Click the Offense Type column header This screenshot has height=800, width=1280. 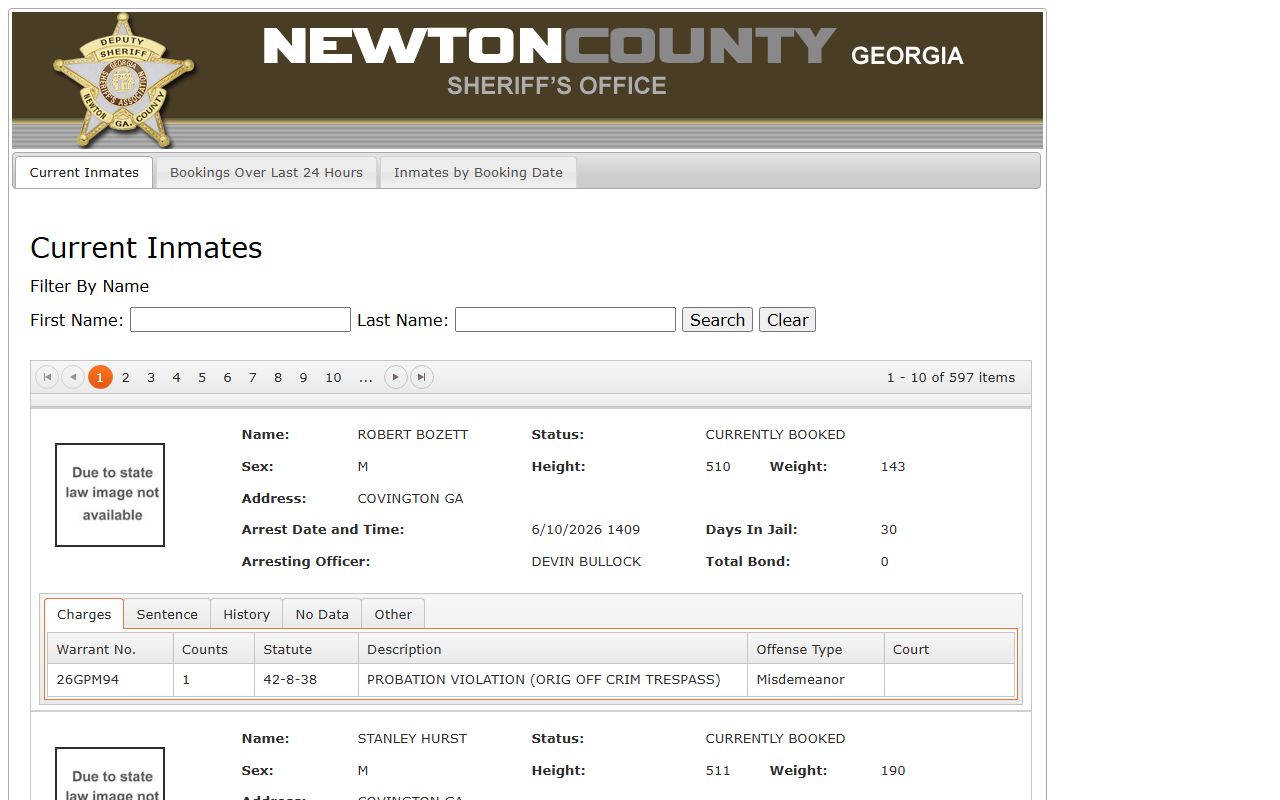(816, 649)
